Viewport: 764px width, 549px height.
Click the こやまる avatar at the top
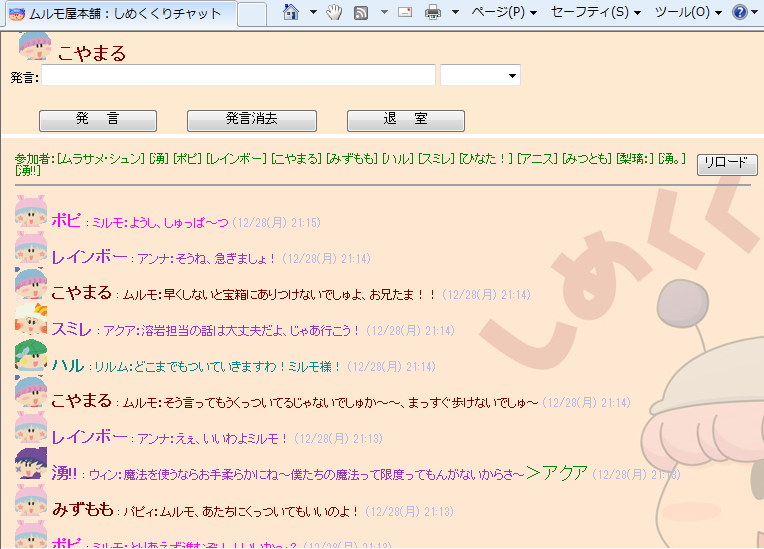click(35, 46)
